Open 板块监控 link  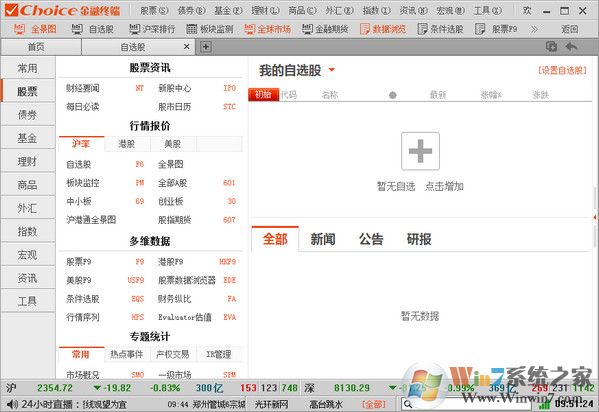coord(83,183)
